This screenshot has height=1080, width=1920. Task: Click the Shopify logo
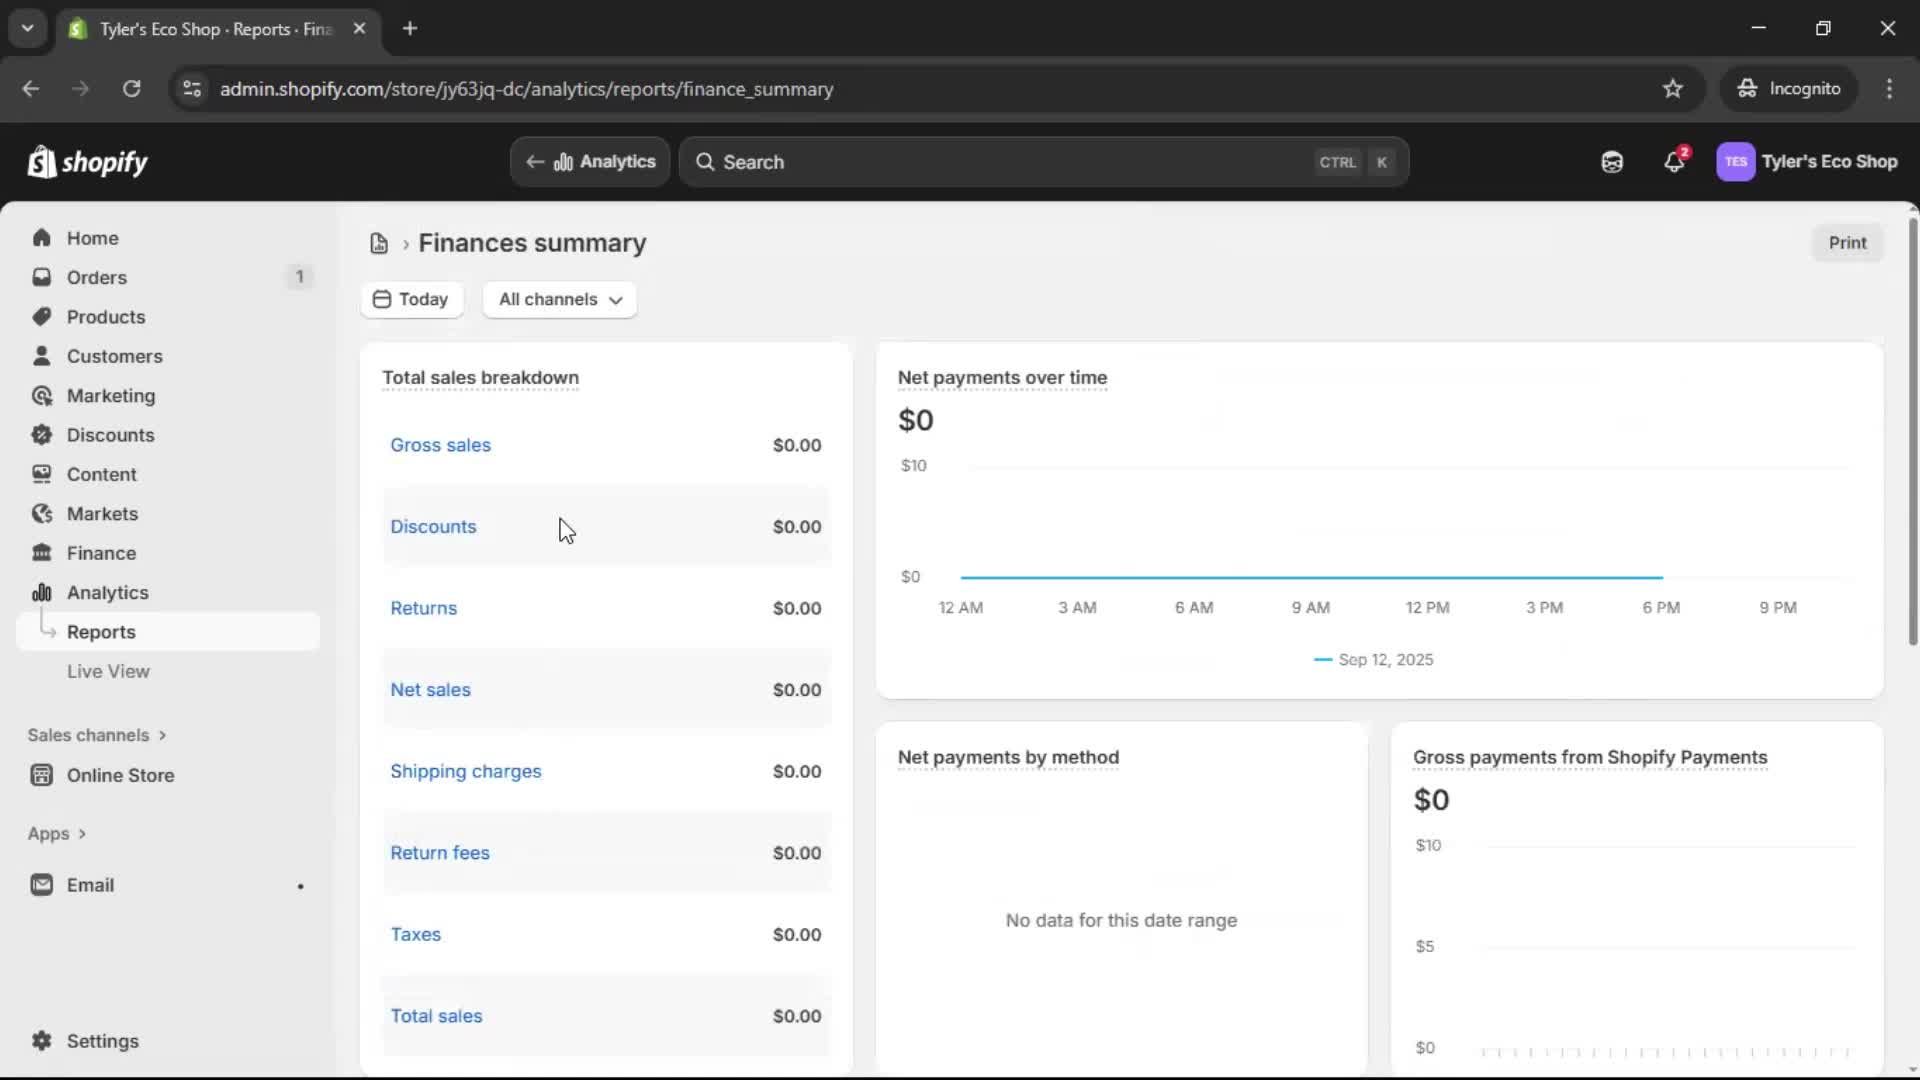(87, 162)
